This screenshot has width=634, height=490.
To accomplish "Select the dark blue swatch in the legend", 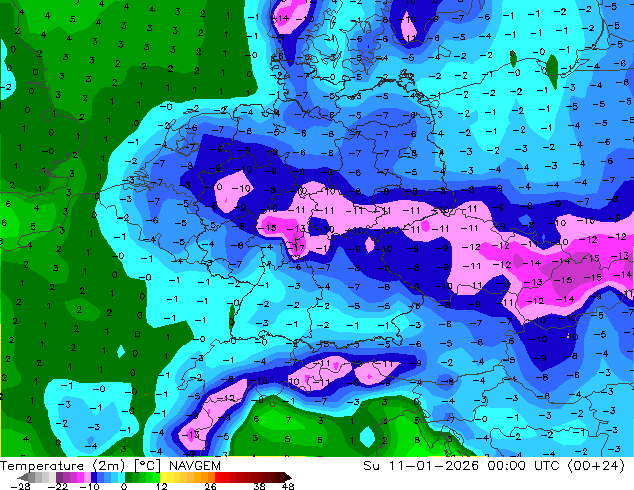I will coord(94,477).
